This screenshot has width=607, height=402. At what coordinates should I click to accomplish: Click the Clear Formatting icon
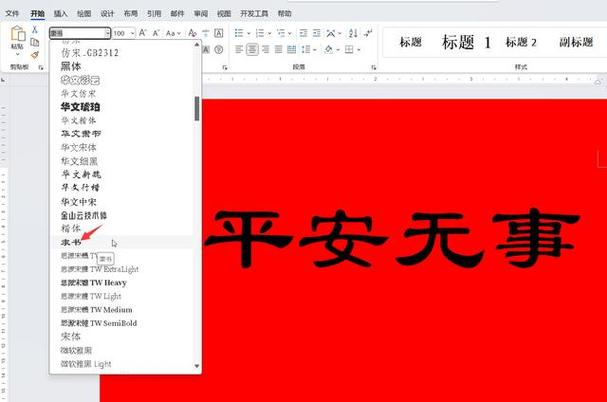pos(192,33)
